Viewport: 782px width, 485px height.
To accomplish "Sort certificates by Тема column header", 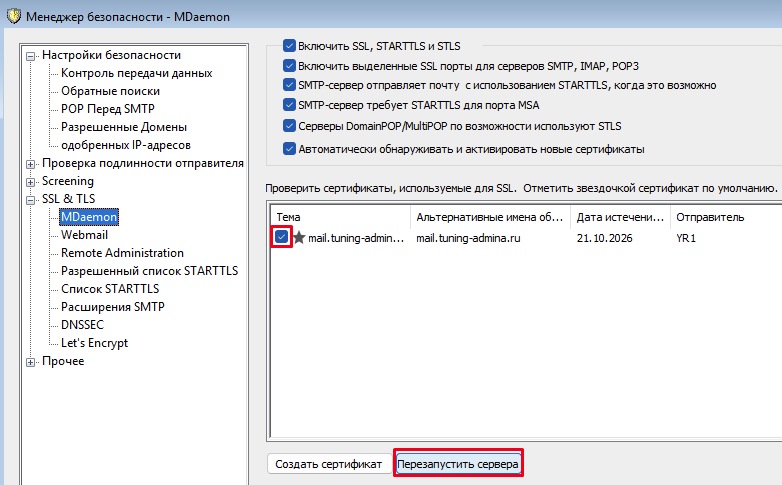I will pos(341,217).
